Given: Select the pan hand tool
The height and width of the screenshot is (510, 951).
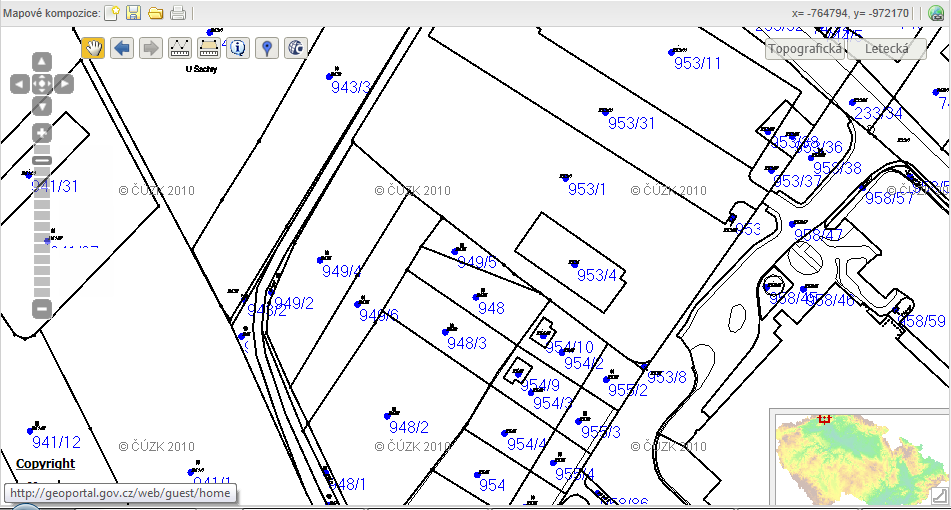Looking at the screenshot, I should click(x=93, y=48).
